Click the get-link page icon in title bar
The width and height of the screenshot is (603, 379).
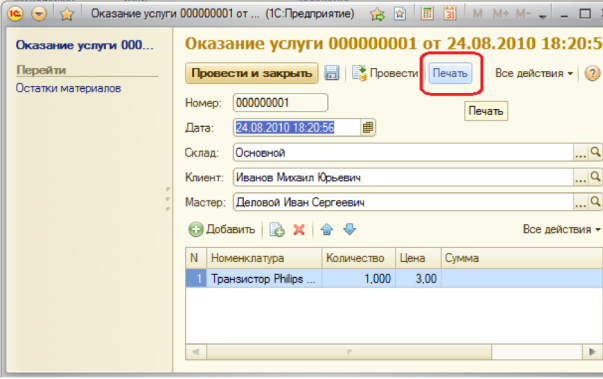pyautogui.click(x=400, y=14)
